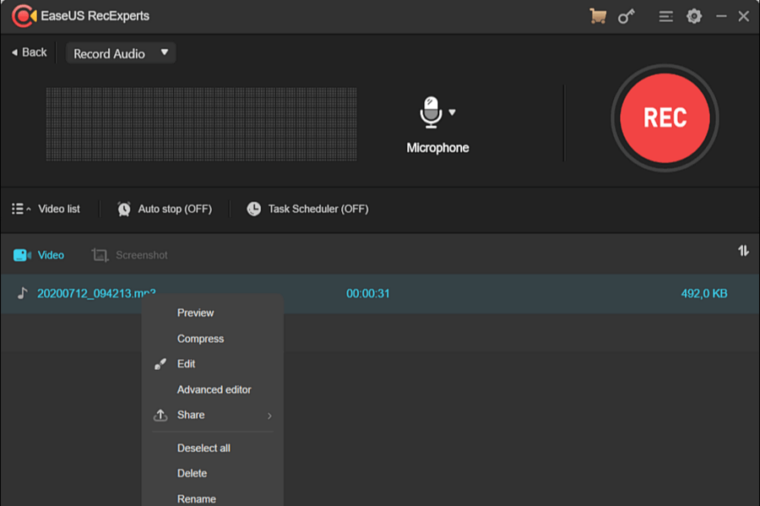Screen dimensions: 760x506
Task: Click the shopping cart purchase icon
Action: point(598,16)
